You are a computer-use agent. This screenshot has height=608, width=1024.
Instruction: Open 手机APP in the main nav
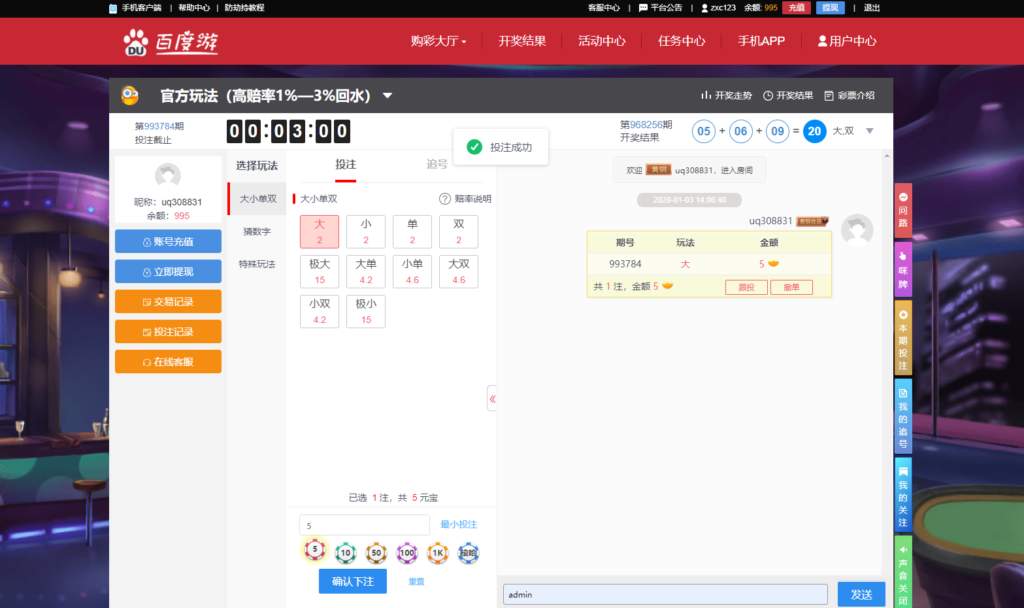761,41
